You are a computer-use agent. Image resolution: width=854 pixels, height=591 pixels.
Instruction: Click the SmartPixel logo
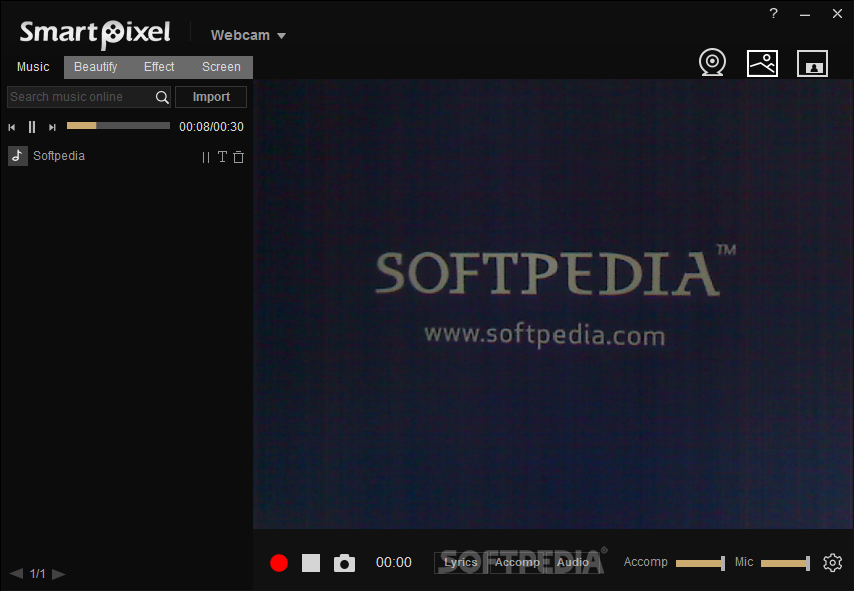[x=95, y=34]
